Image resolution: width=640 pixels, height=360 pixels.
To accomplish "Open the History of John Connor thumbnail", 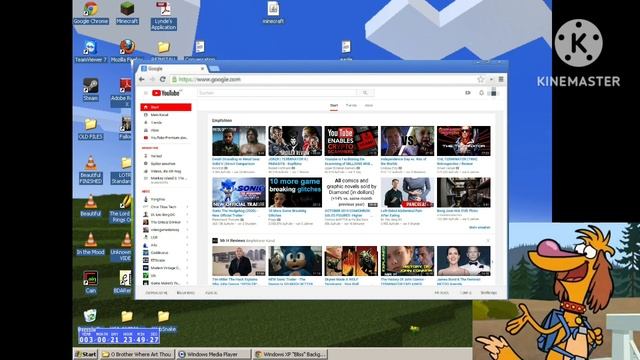I will (407, 261).
